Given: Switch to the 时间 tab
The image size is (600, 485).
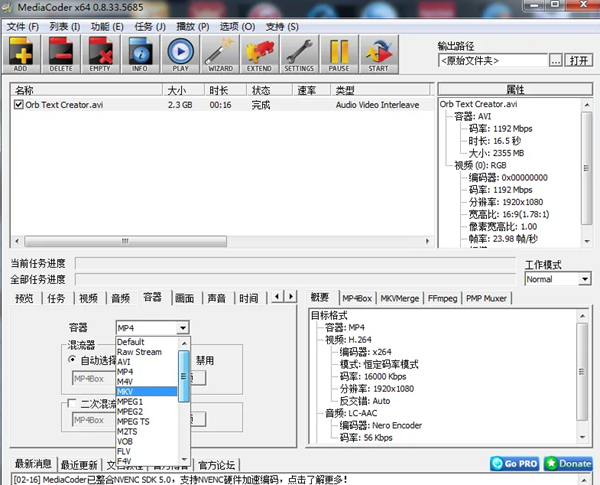Looking at the screenshot, I should [x=249, y=298].
